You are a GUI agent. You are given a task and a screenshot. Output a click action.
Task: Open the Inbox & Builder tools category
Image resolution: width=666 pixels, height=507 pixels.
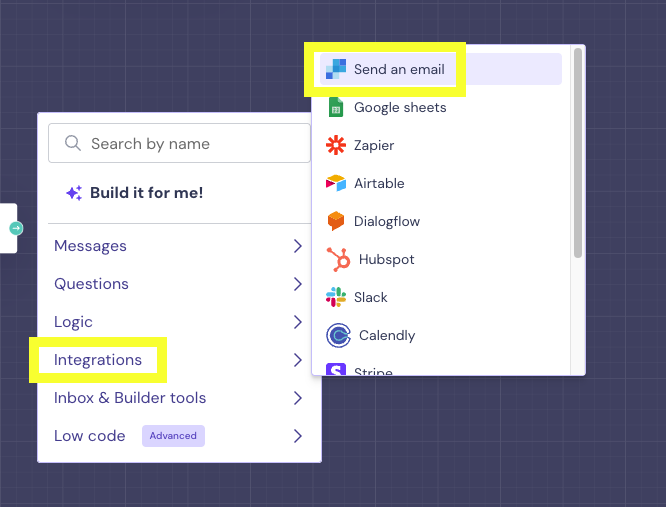pyautogui.click(x=130, y=398)
